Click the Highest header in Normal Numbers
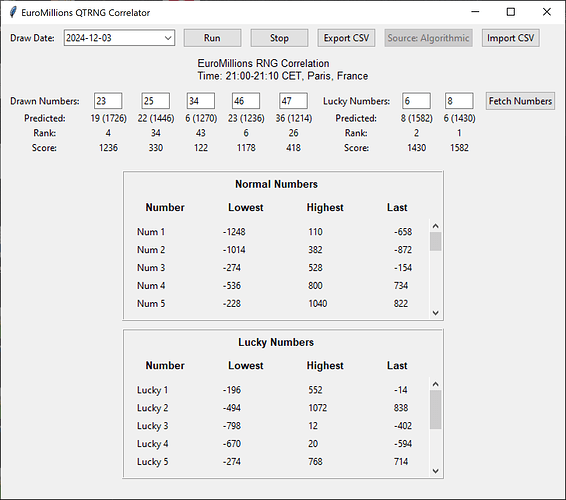566x500 pixels. [x=325, y=208]
